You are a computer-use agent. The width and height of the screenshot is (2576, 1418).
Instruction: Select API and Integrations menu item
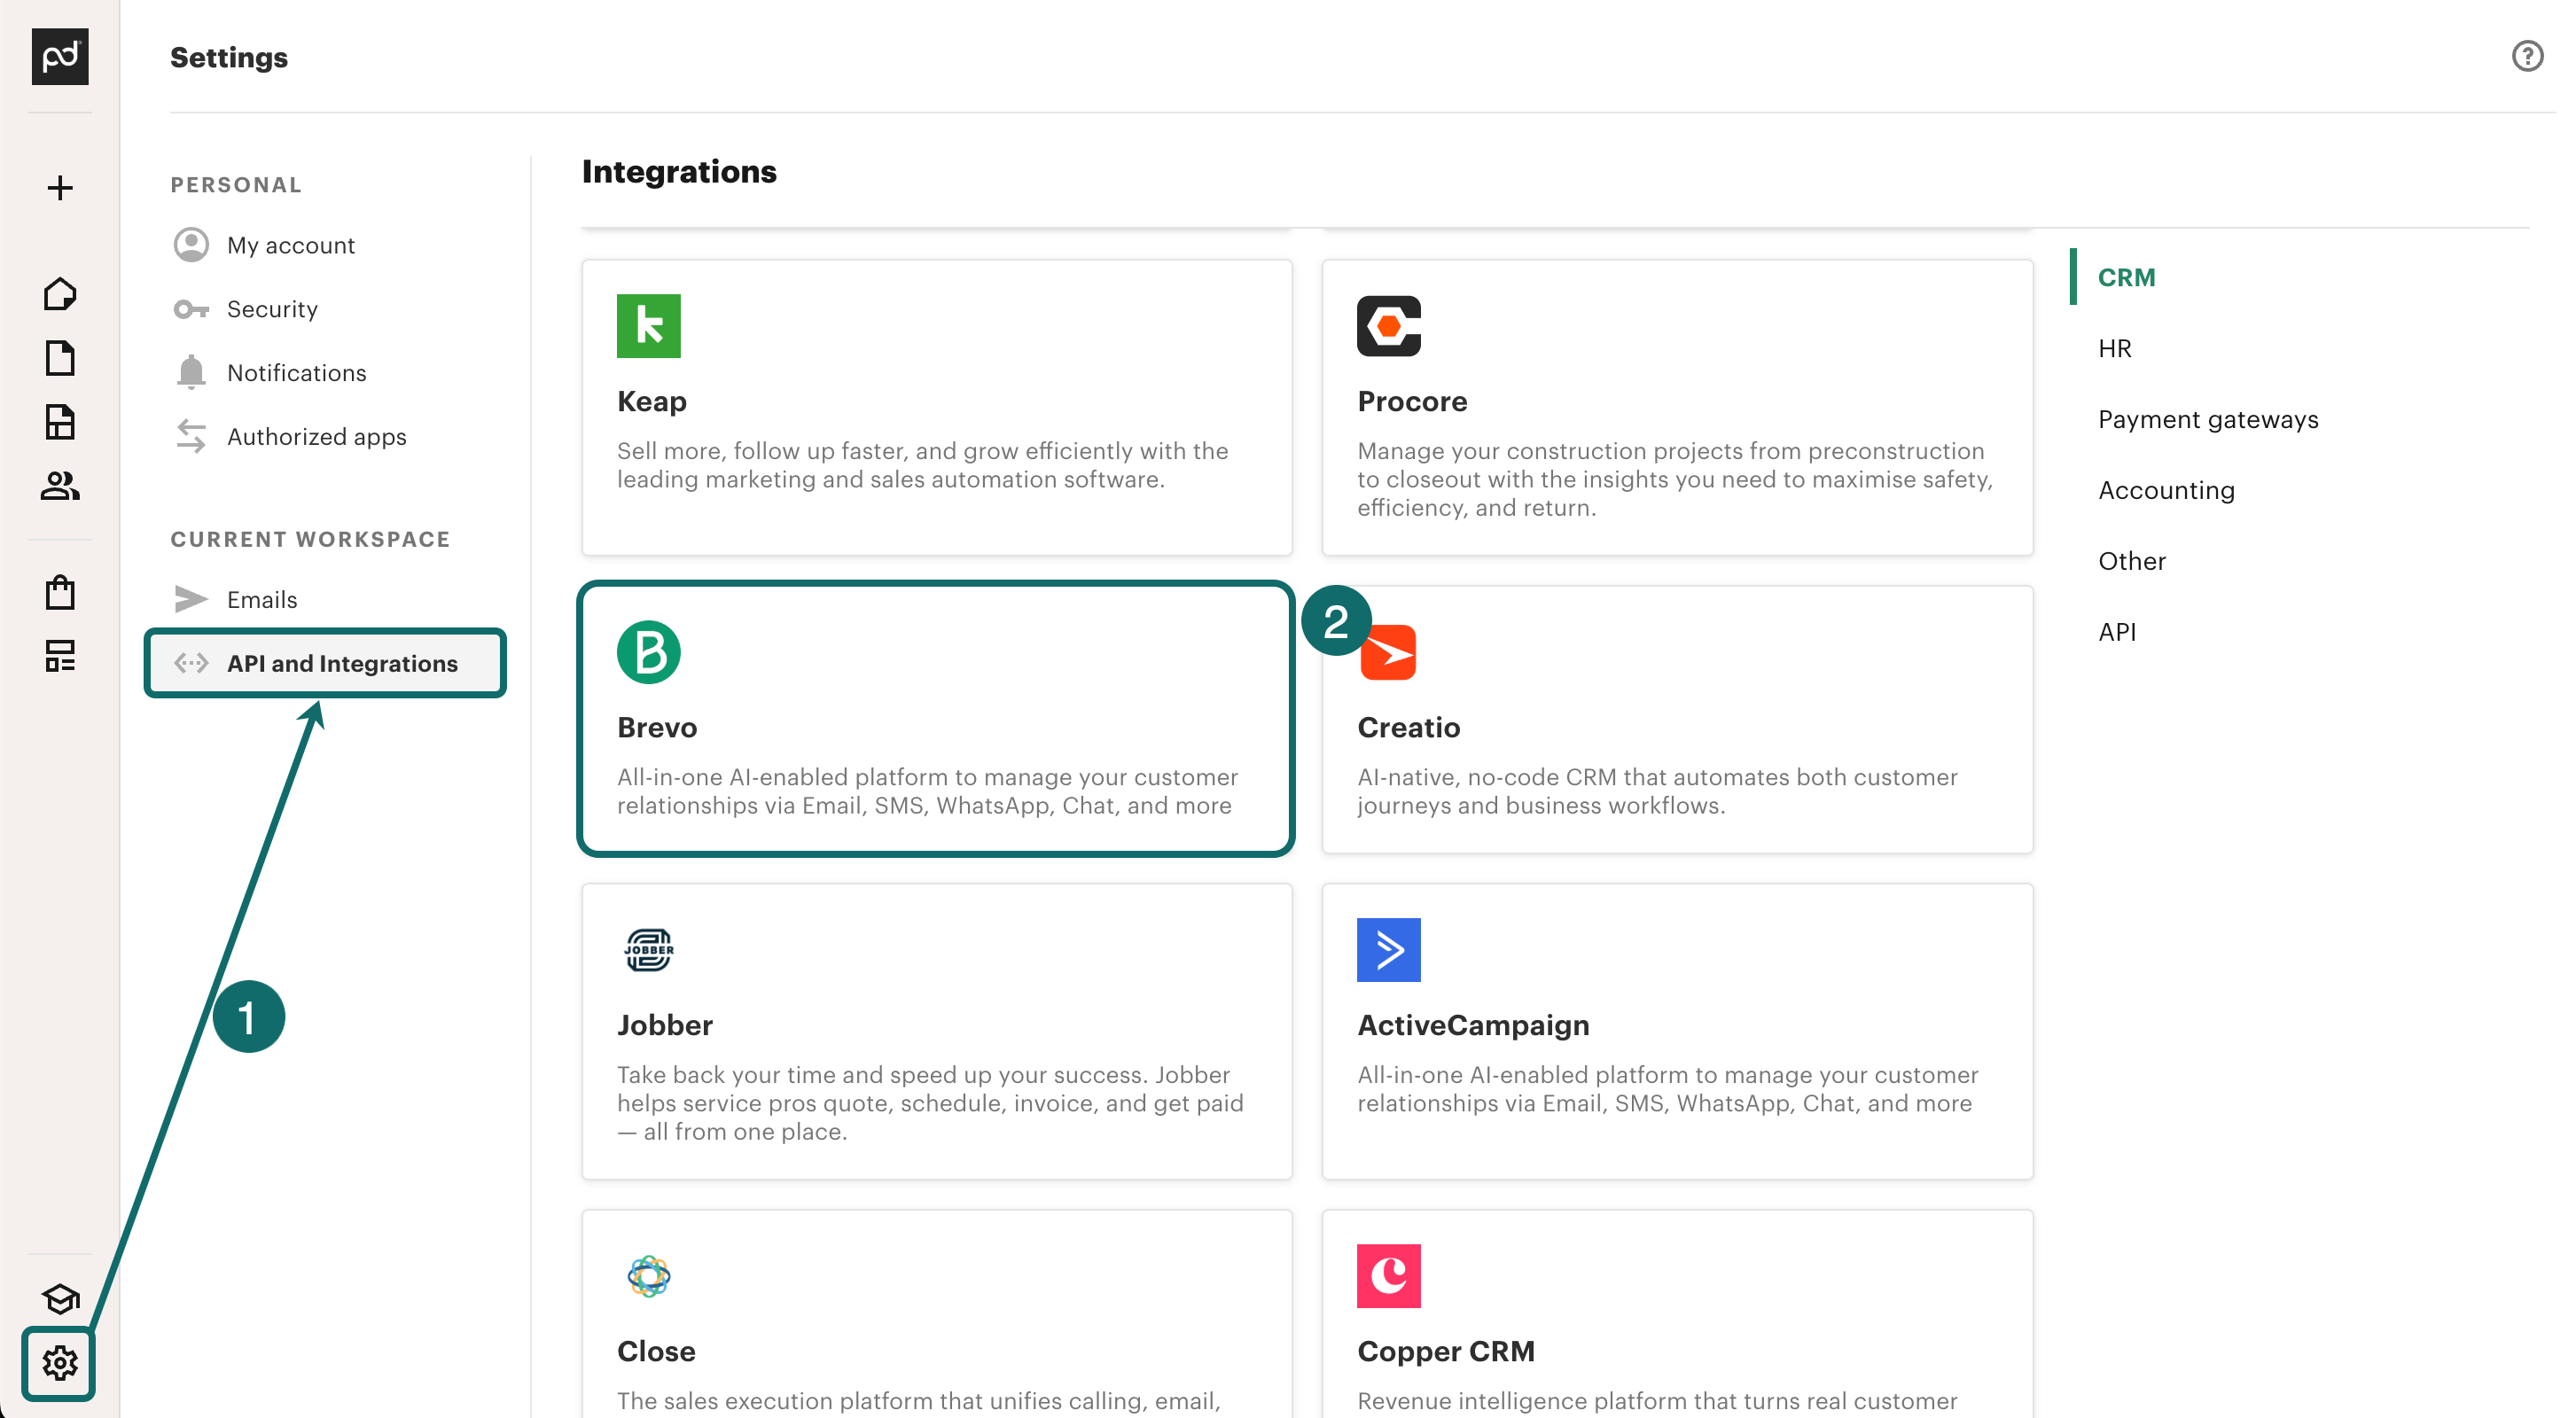coord(341,663)
